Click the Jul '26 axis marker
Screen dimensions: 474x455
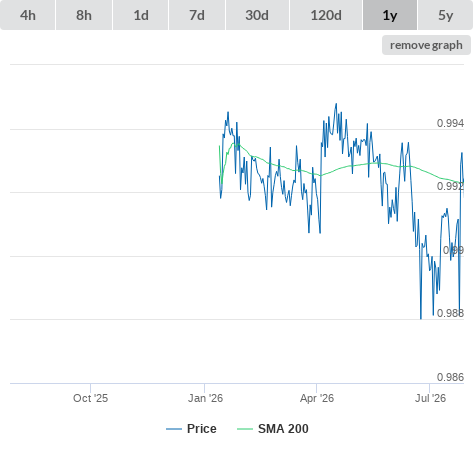430,398
